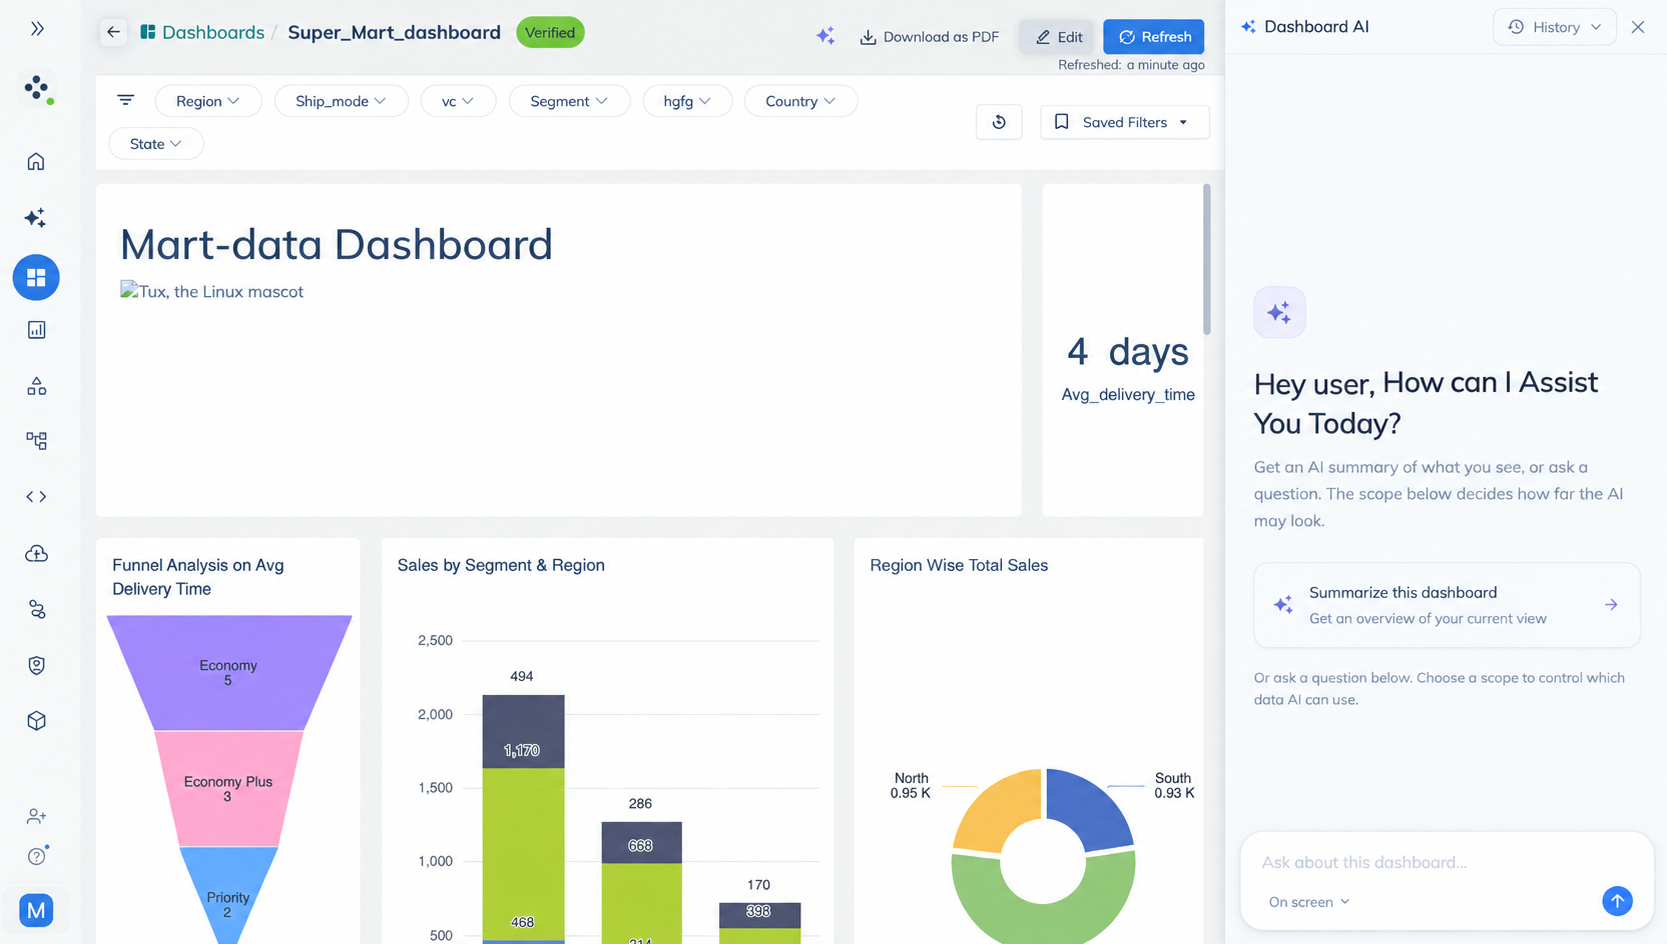This screenshot has height=944, width=1667.
Task: Open the M user profile avatar
Action: (36, 910)
